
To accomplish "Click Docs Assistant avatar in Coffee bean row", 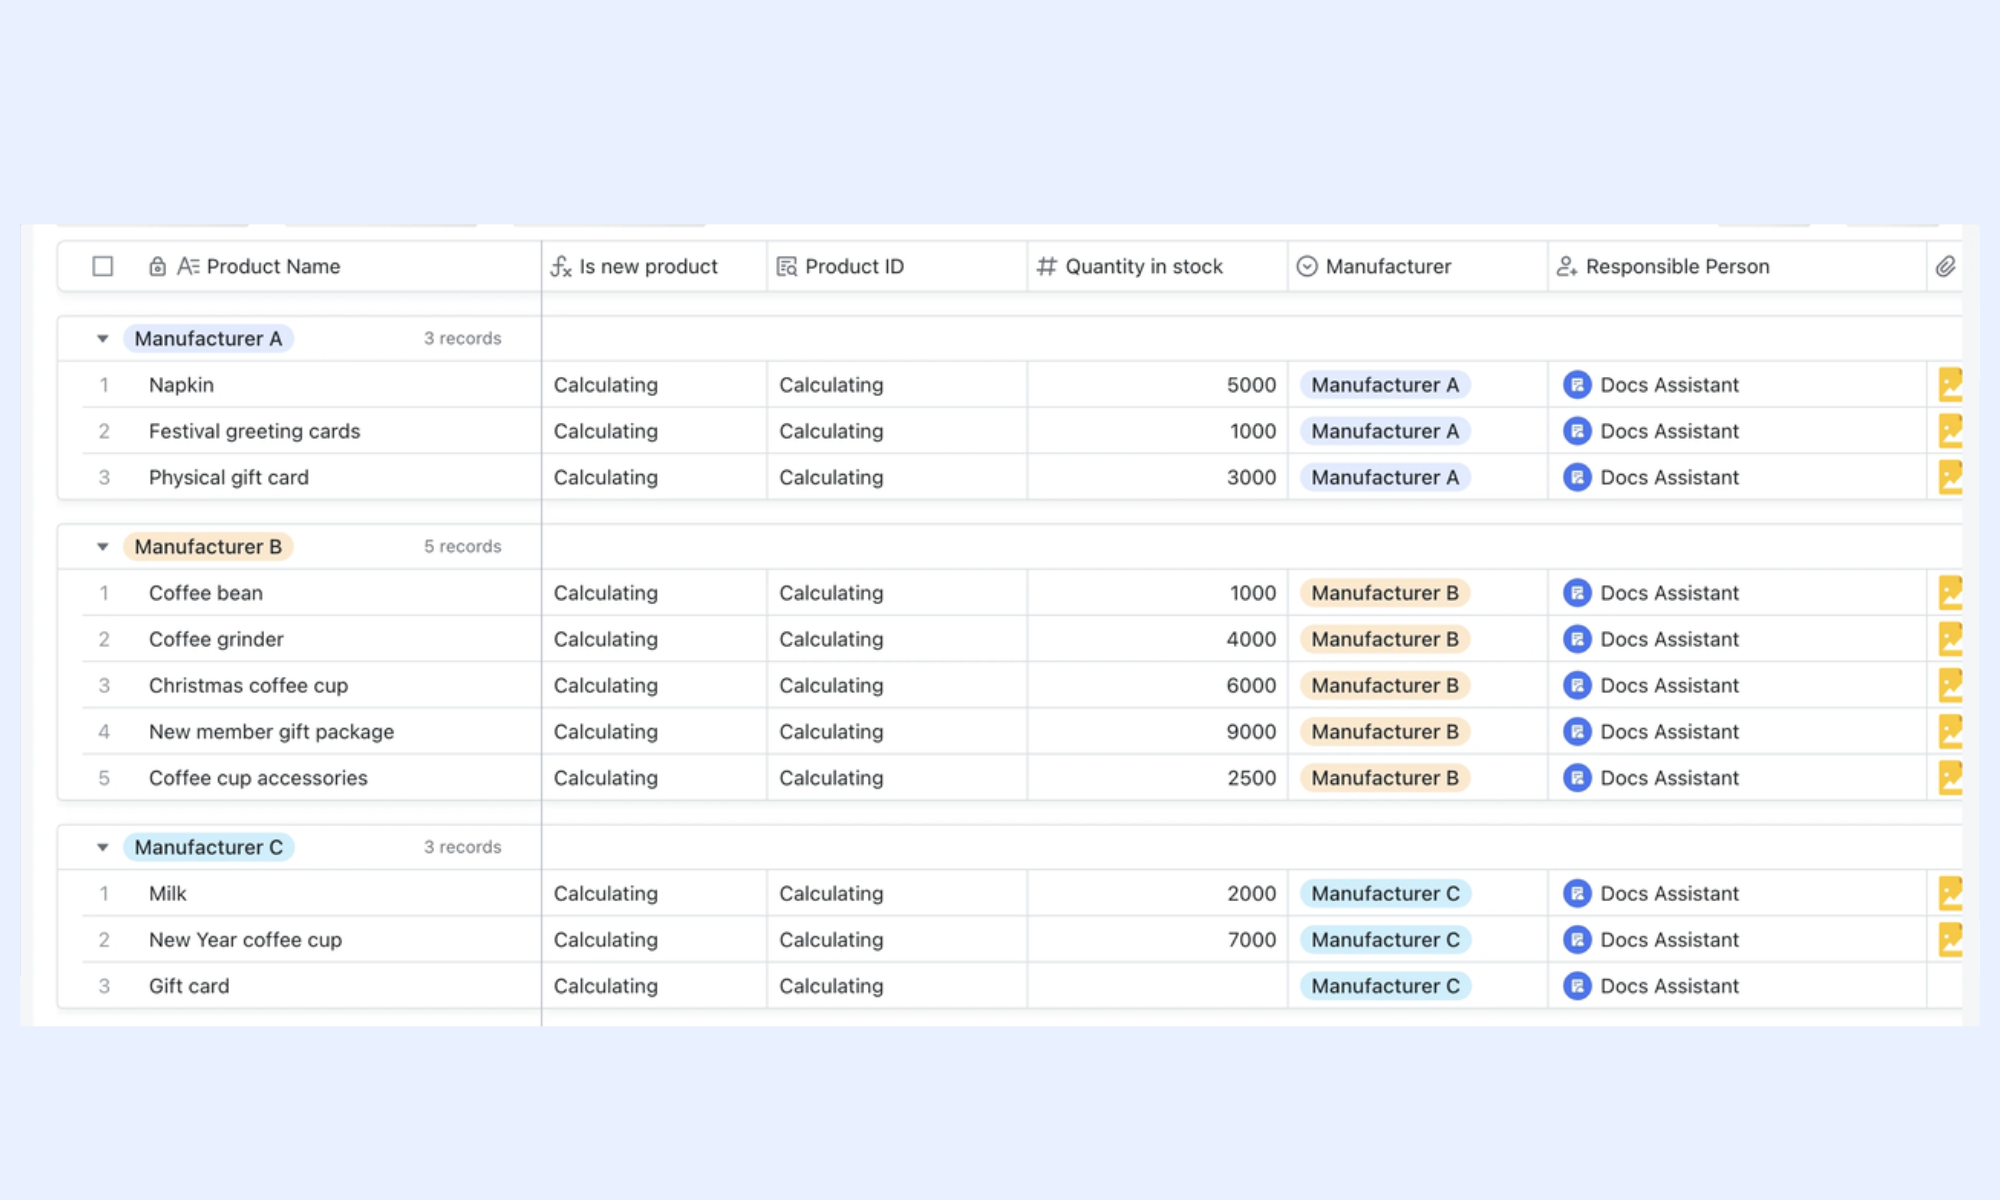I will pos(1577,593).
